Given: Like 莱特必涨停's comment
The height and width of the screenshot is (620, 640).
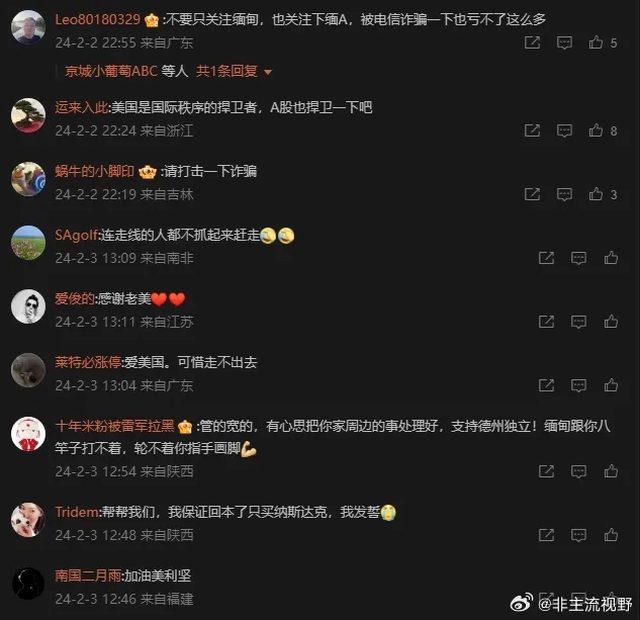Looking at the screenshot, I should click(x=611, y=385).
